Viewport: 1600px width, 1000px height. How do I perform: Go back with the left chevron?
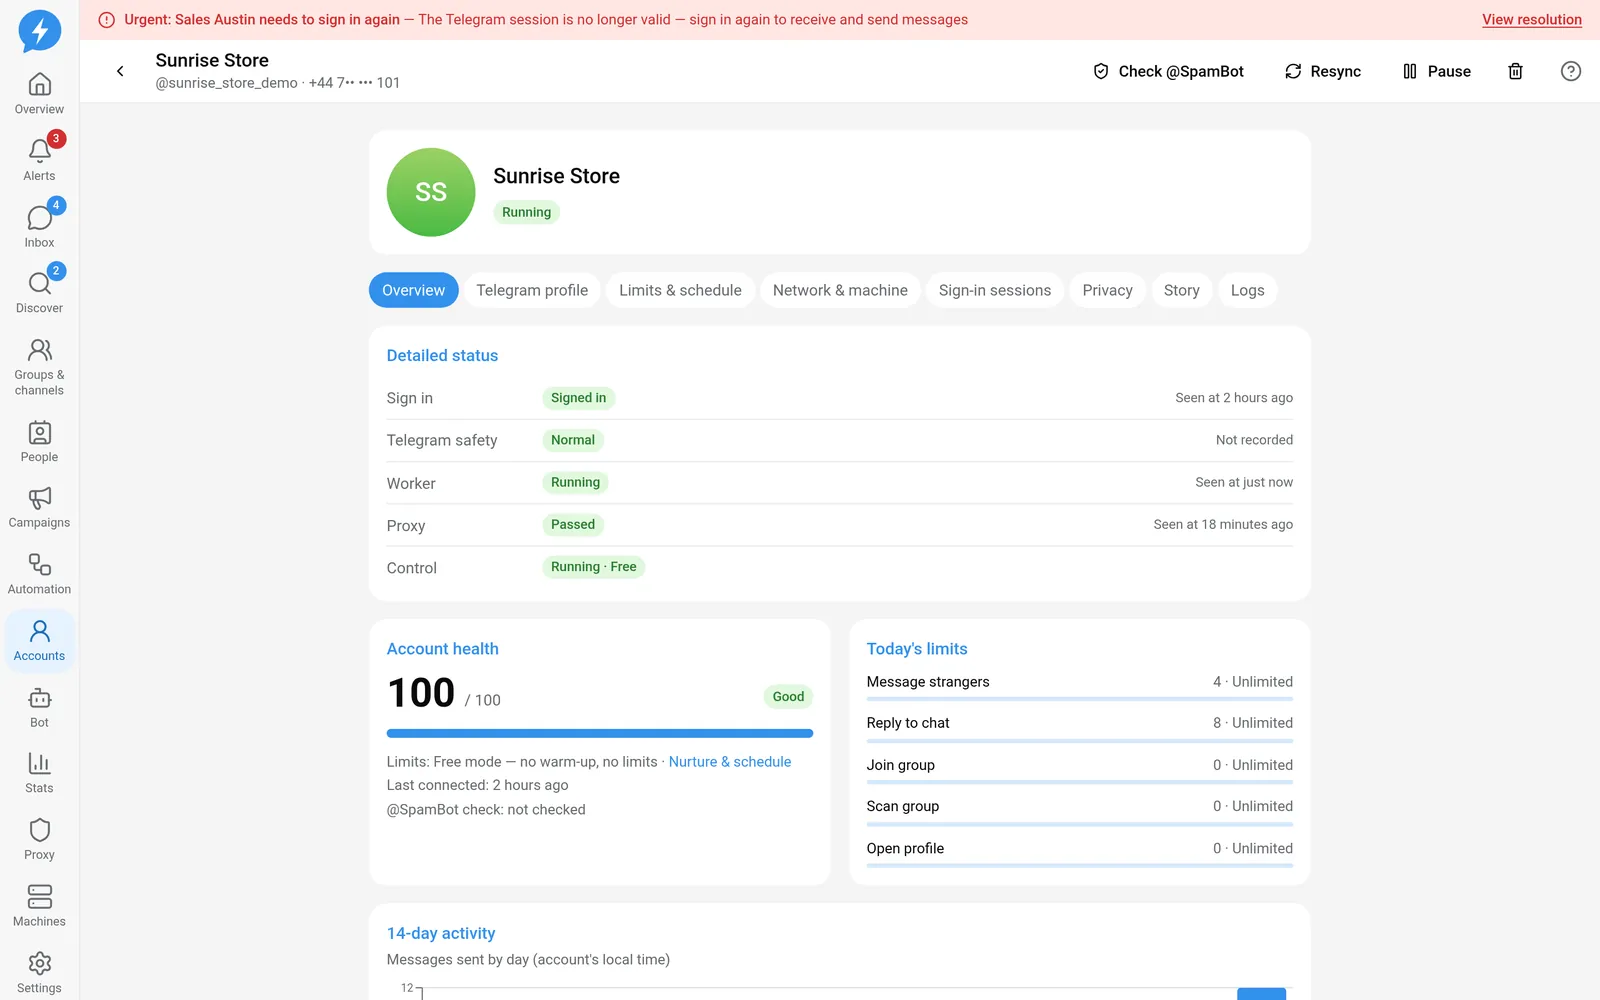pyautogui.click(x=120, y=71)
